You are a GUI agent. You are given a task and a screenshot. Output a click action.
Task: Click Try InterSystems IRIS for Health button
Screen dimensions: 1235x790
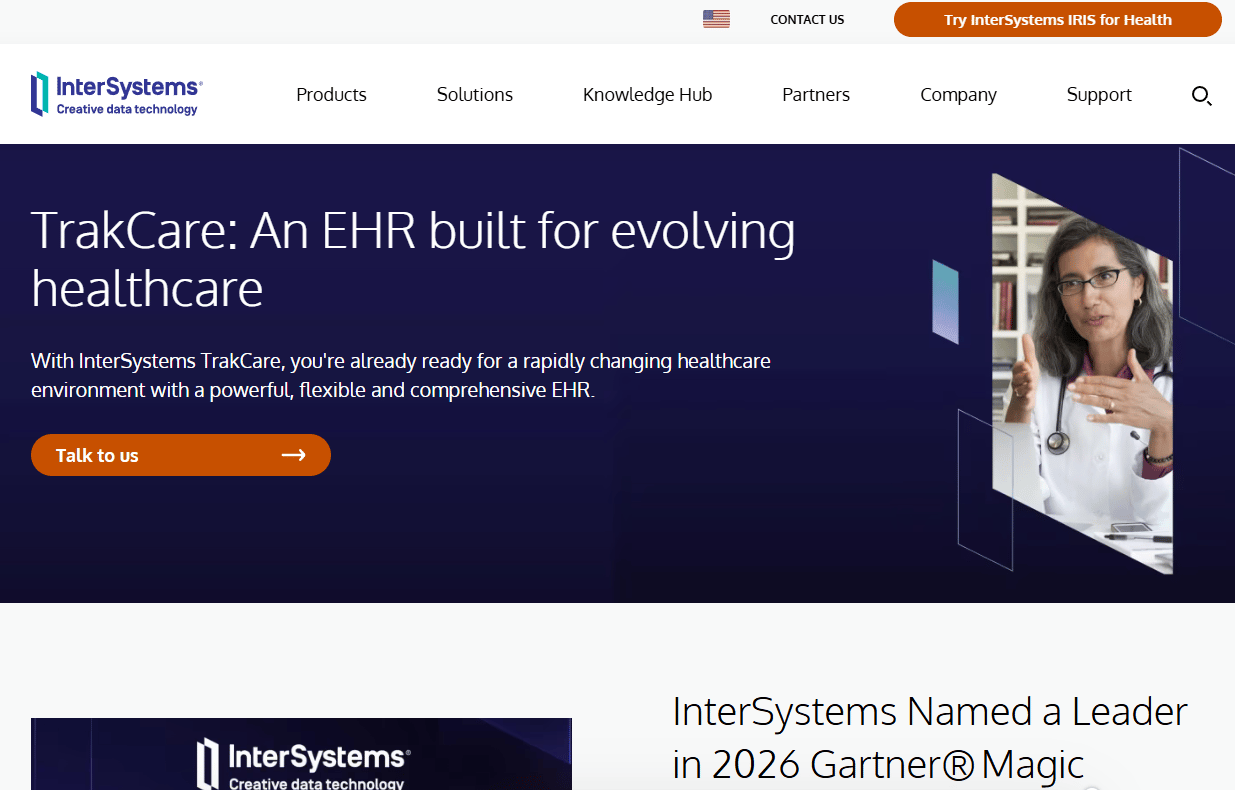tap(1058, 20)
